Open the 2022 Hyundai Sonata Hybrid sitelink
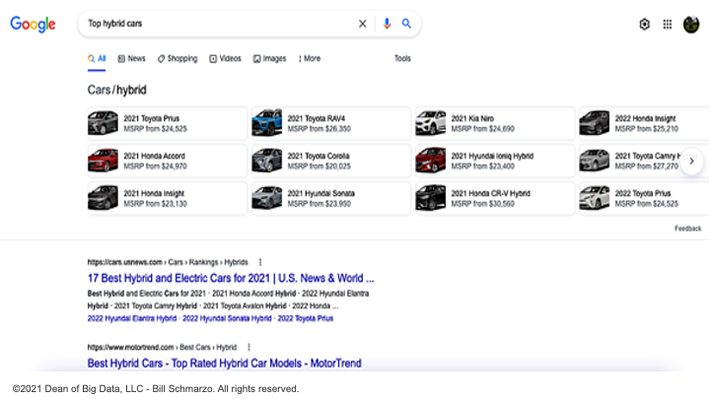The image size is (710, 399). (x=227, y=318)
